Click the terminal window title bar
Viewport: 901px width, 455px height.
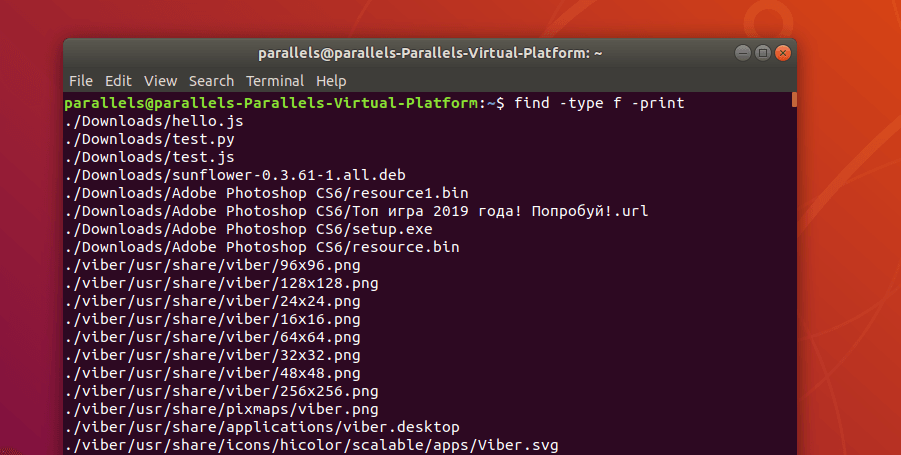430,53
